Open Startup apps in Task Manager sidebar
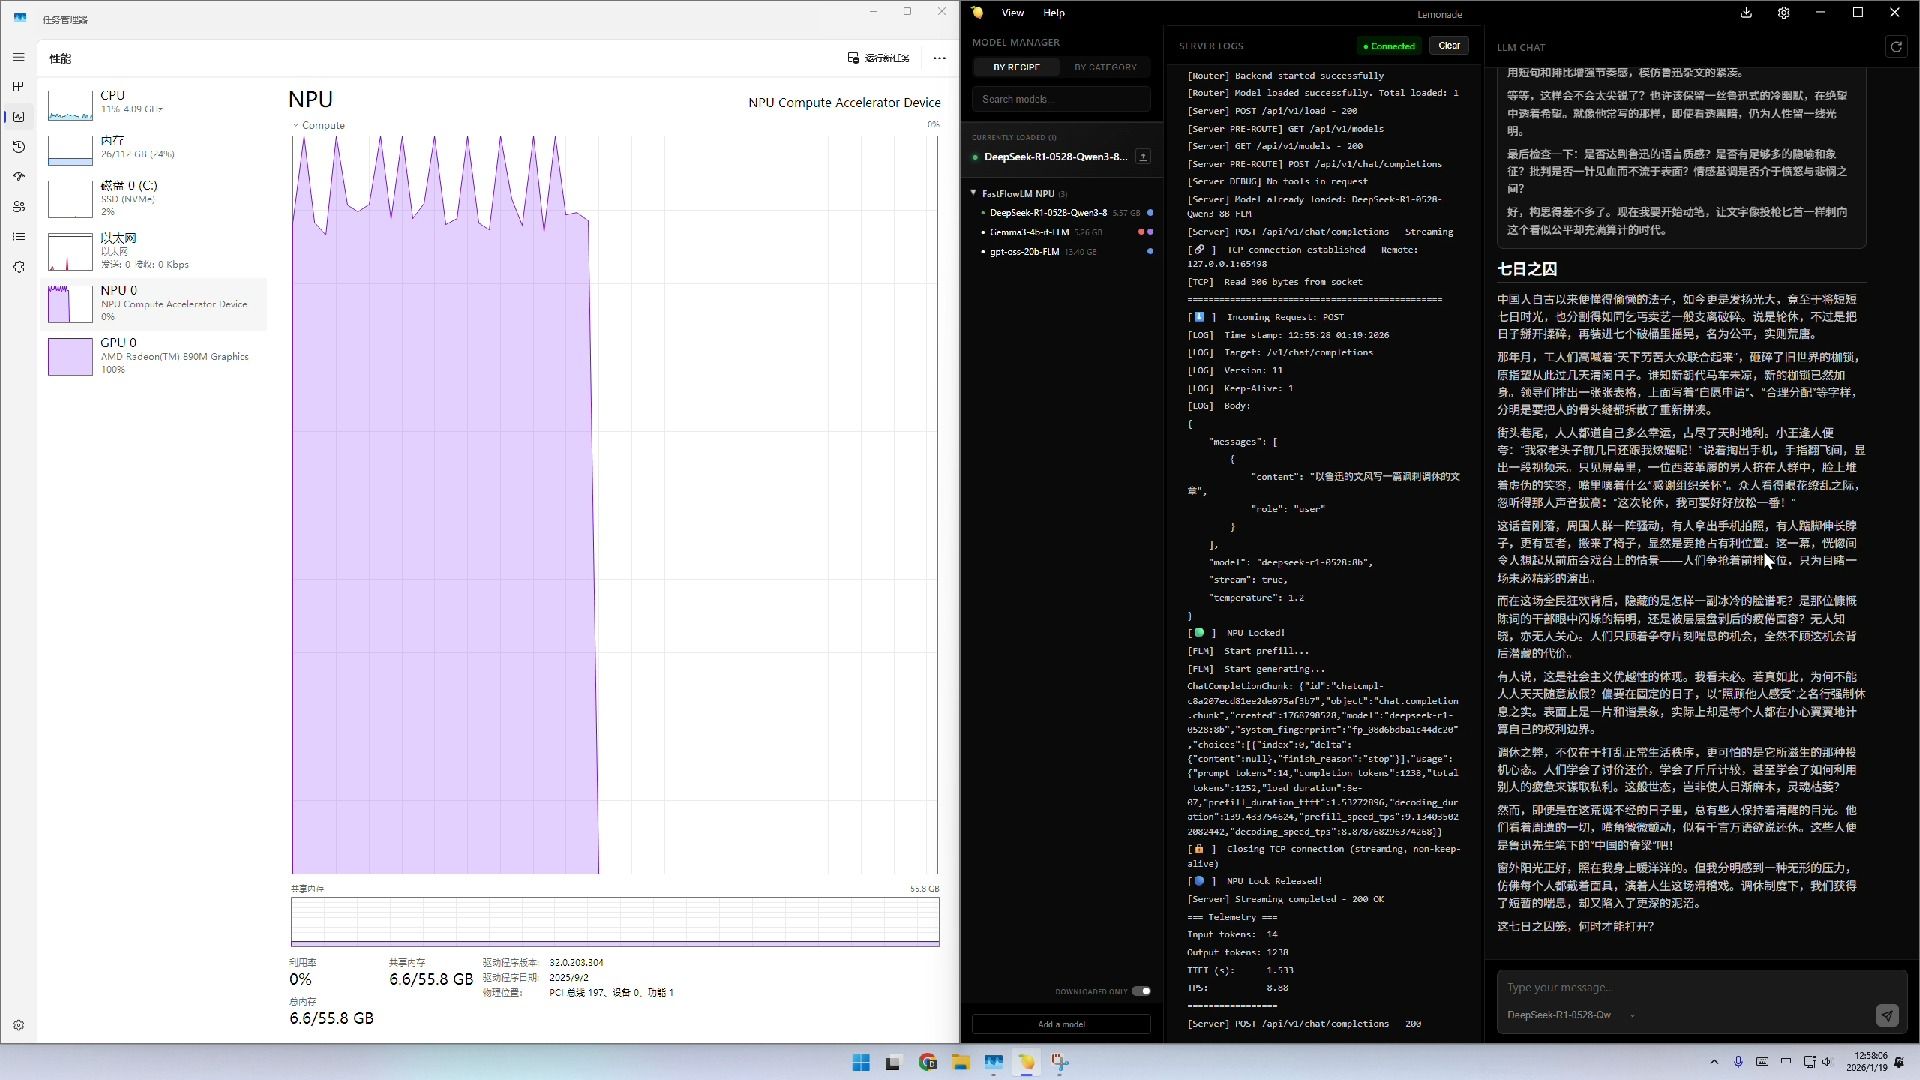Image resolution: width=1920 pixels, height=1080 pixels. (x=18, y=177)
